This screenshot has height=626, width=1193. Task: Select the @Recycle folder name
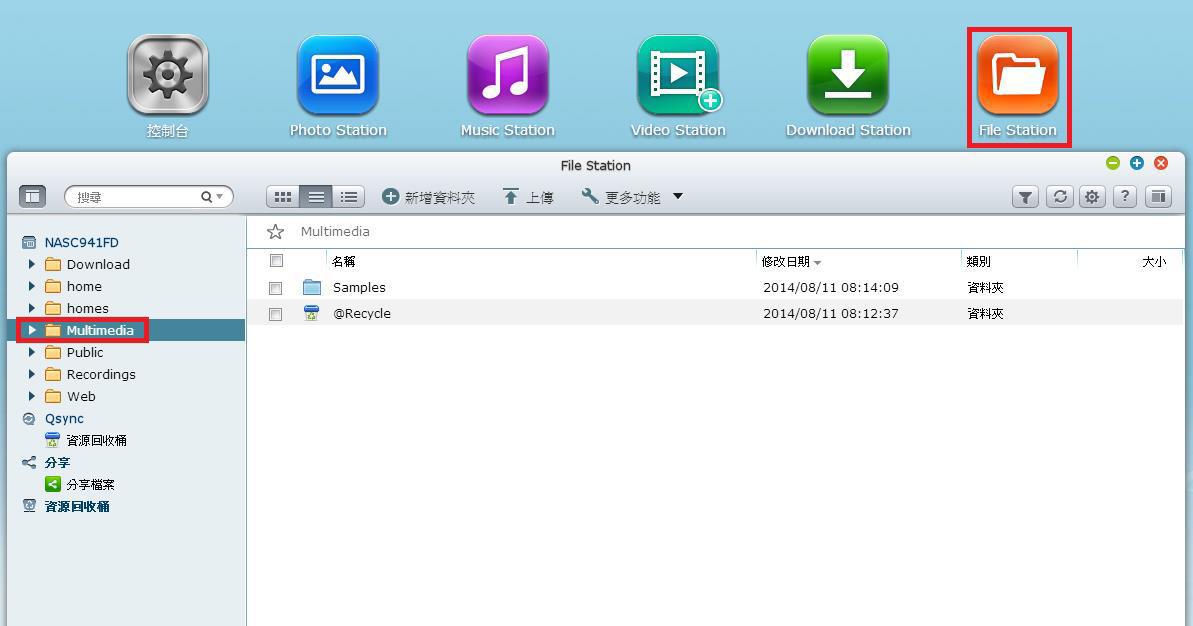coord(361,313)
